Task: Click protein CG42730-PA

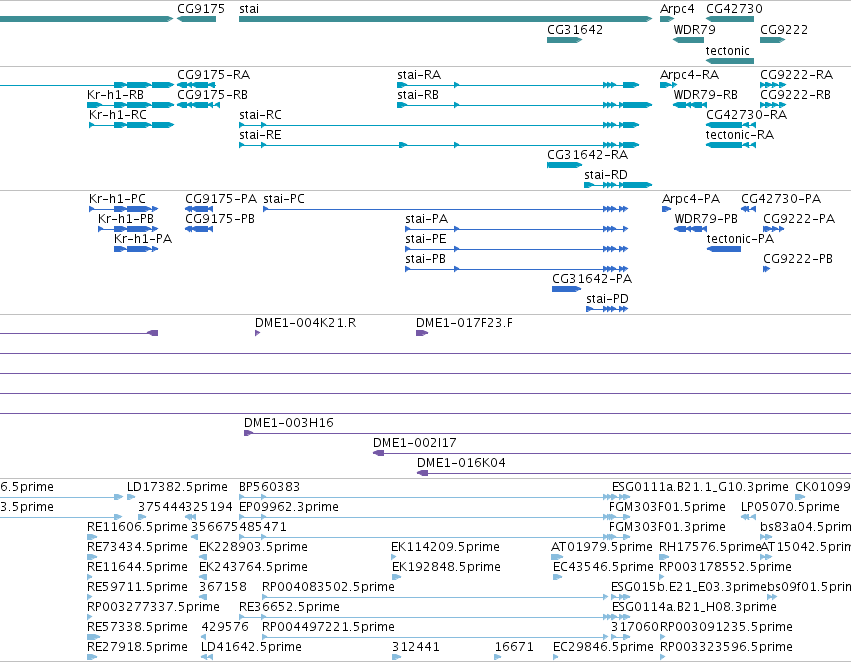Action: (748, 209)
